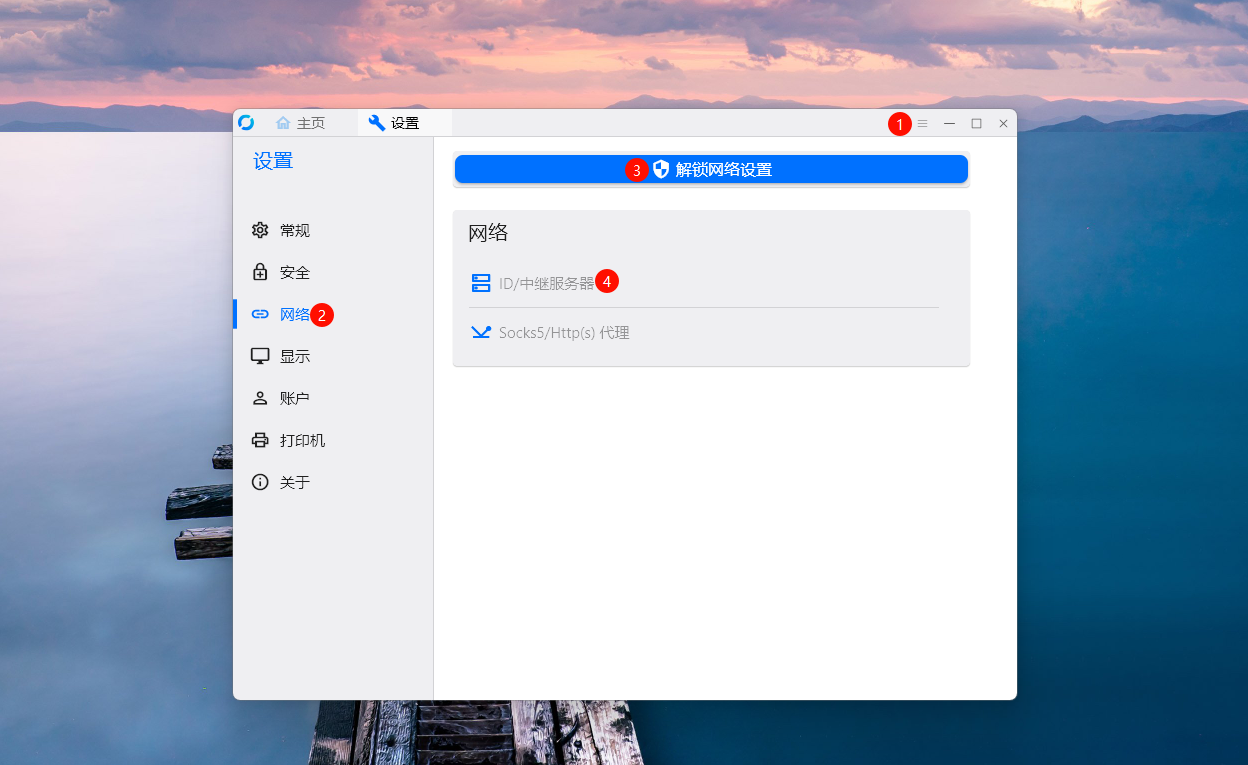This screenshot has width=1248, height=765.
Task: Click the proxy icon beside Socks5/Http(s)
Action: point(481,333)
